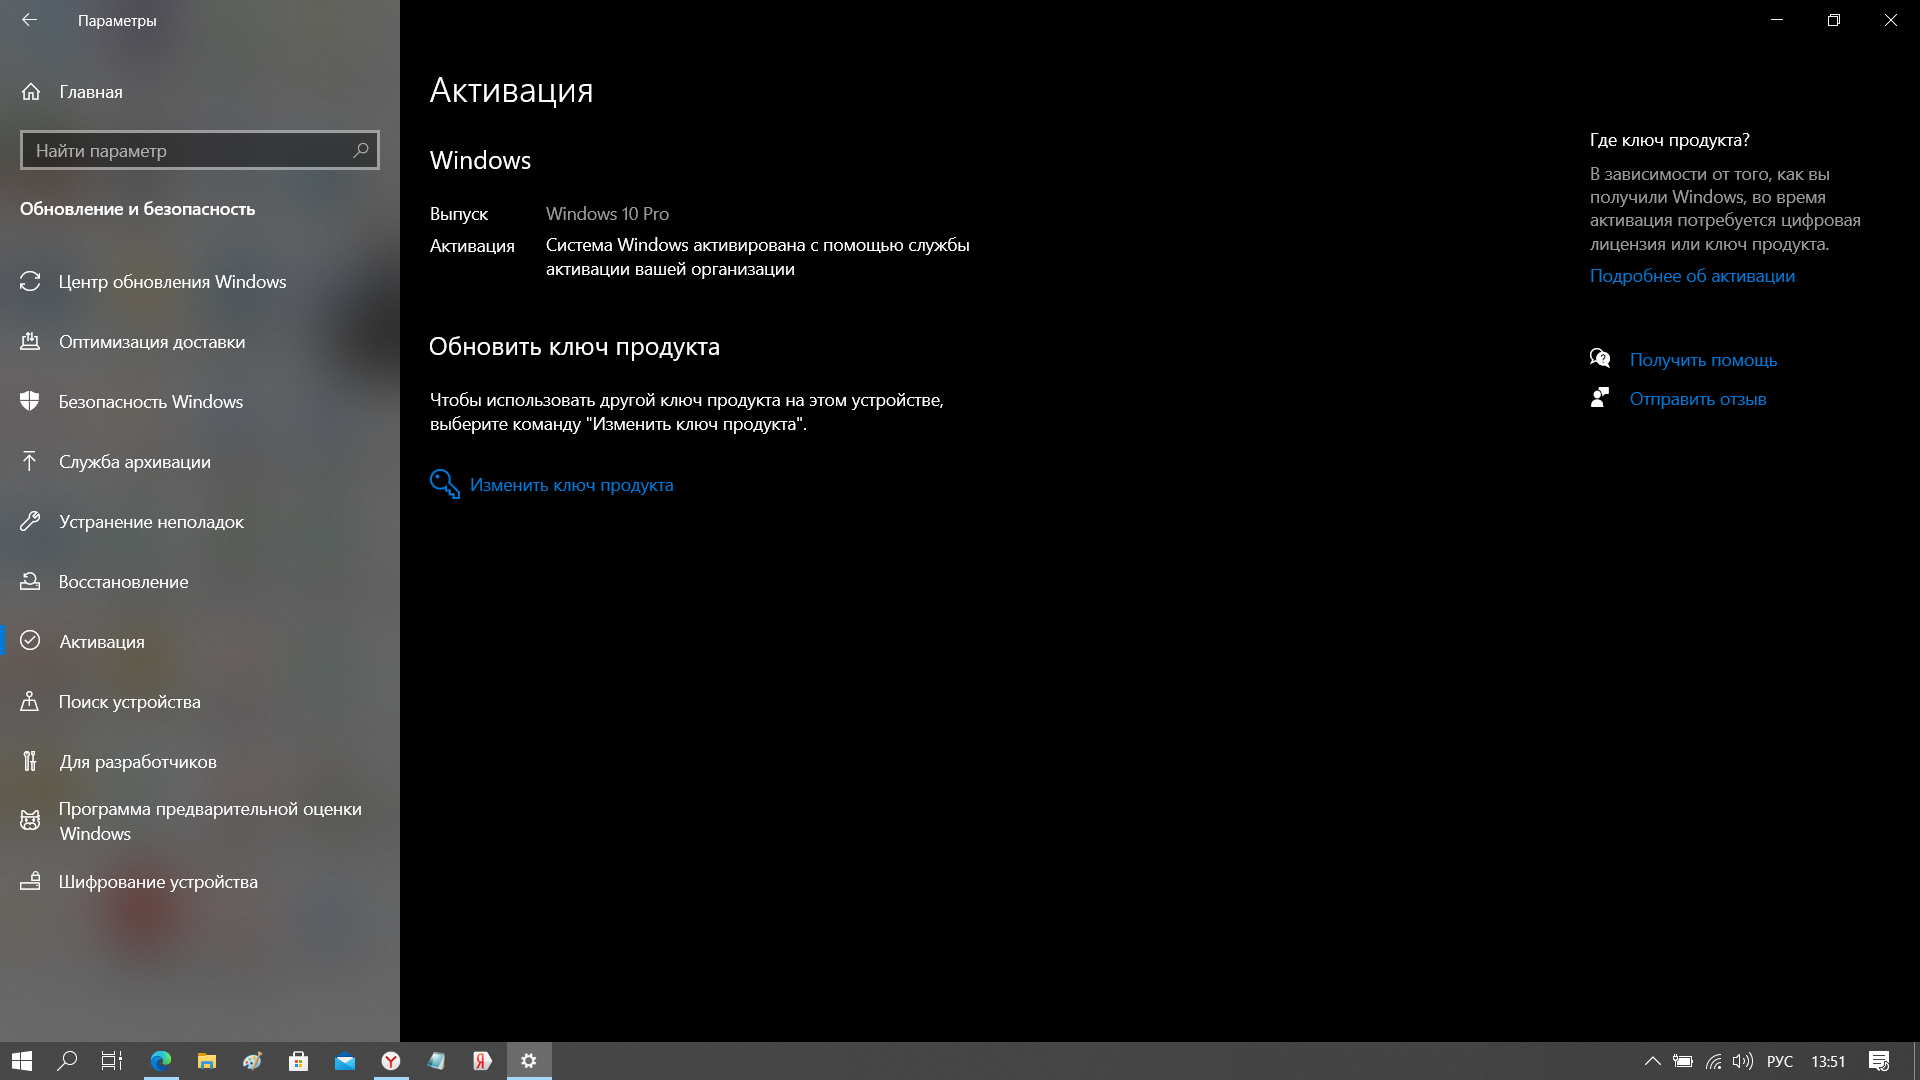Click the backup upload arrow icon
The height and width of the screenshot is (1080, 1920).
click(x=30, y=461)
